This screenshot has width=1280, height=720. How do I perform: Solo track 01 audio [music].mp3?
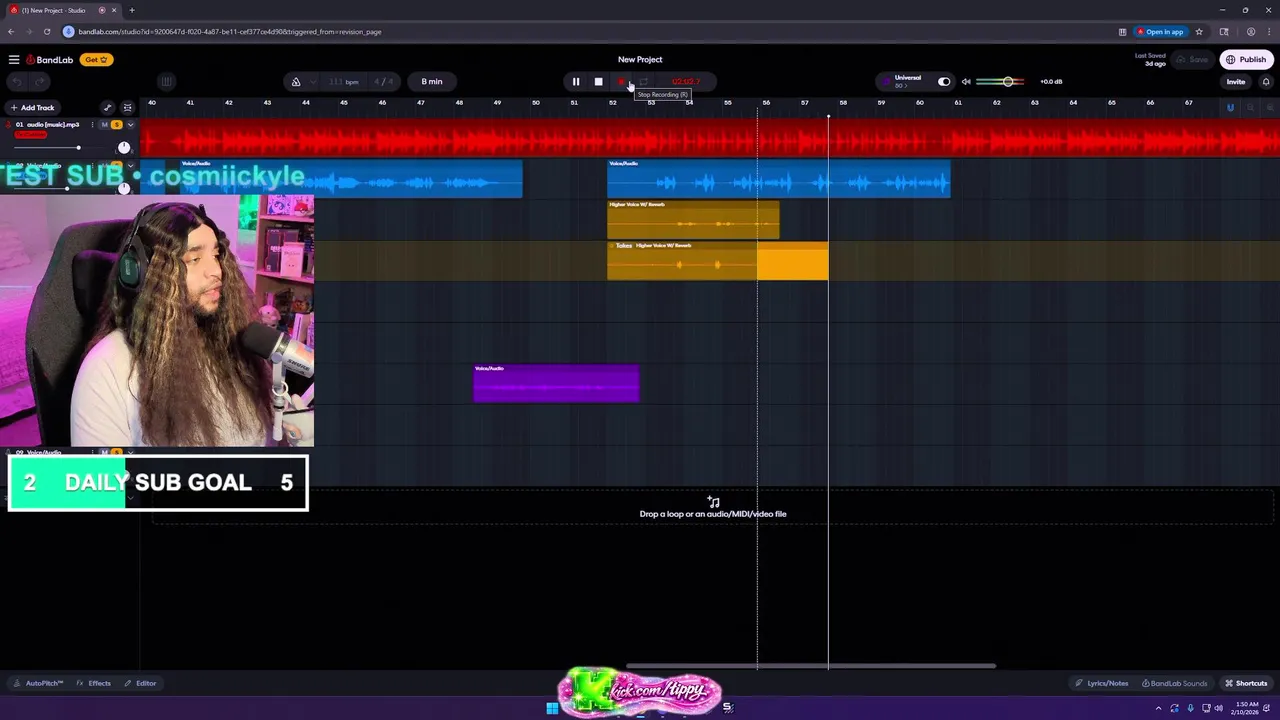tap(117, 125)
